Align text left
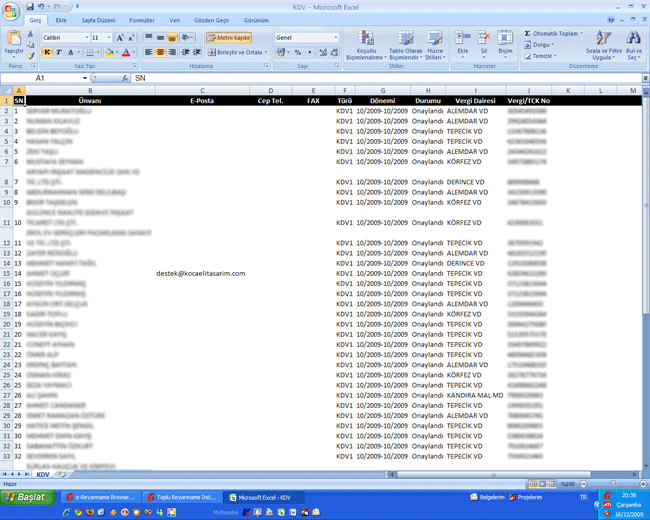This screenshot has height=520, width=650. click(148, 52)
